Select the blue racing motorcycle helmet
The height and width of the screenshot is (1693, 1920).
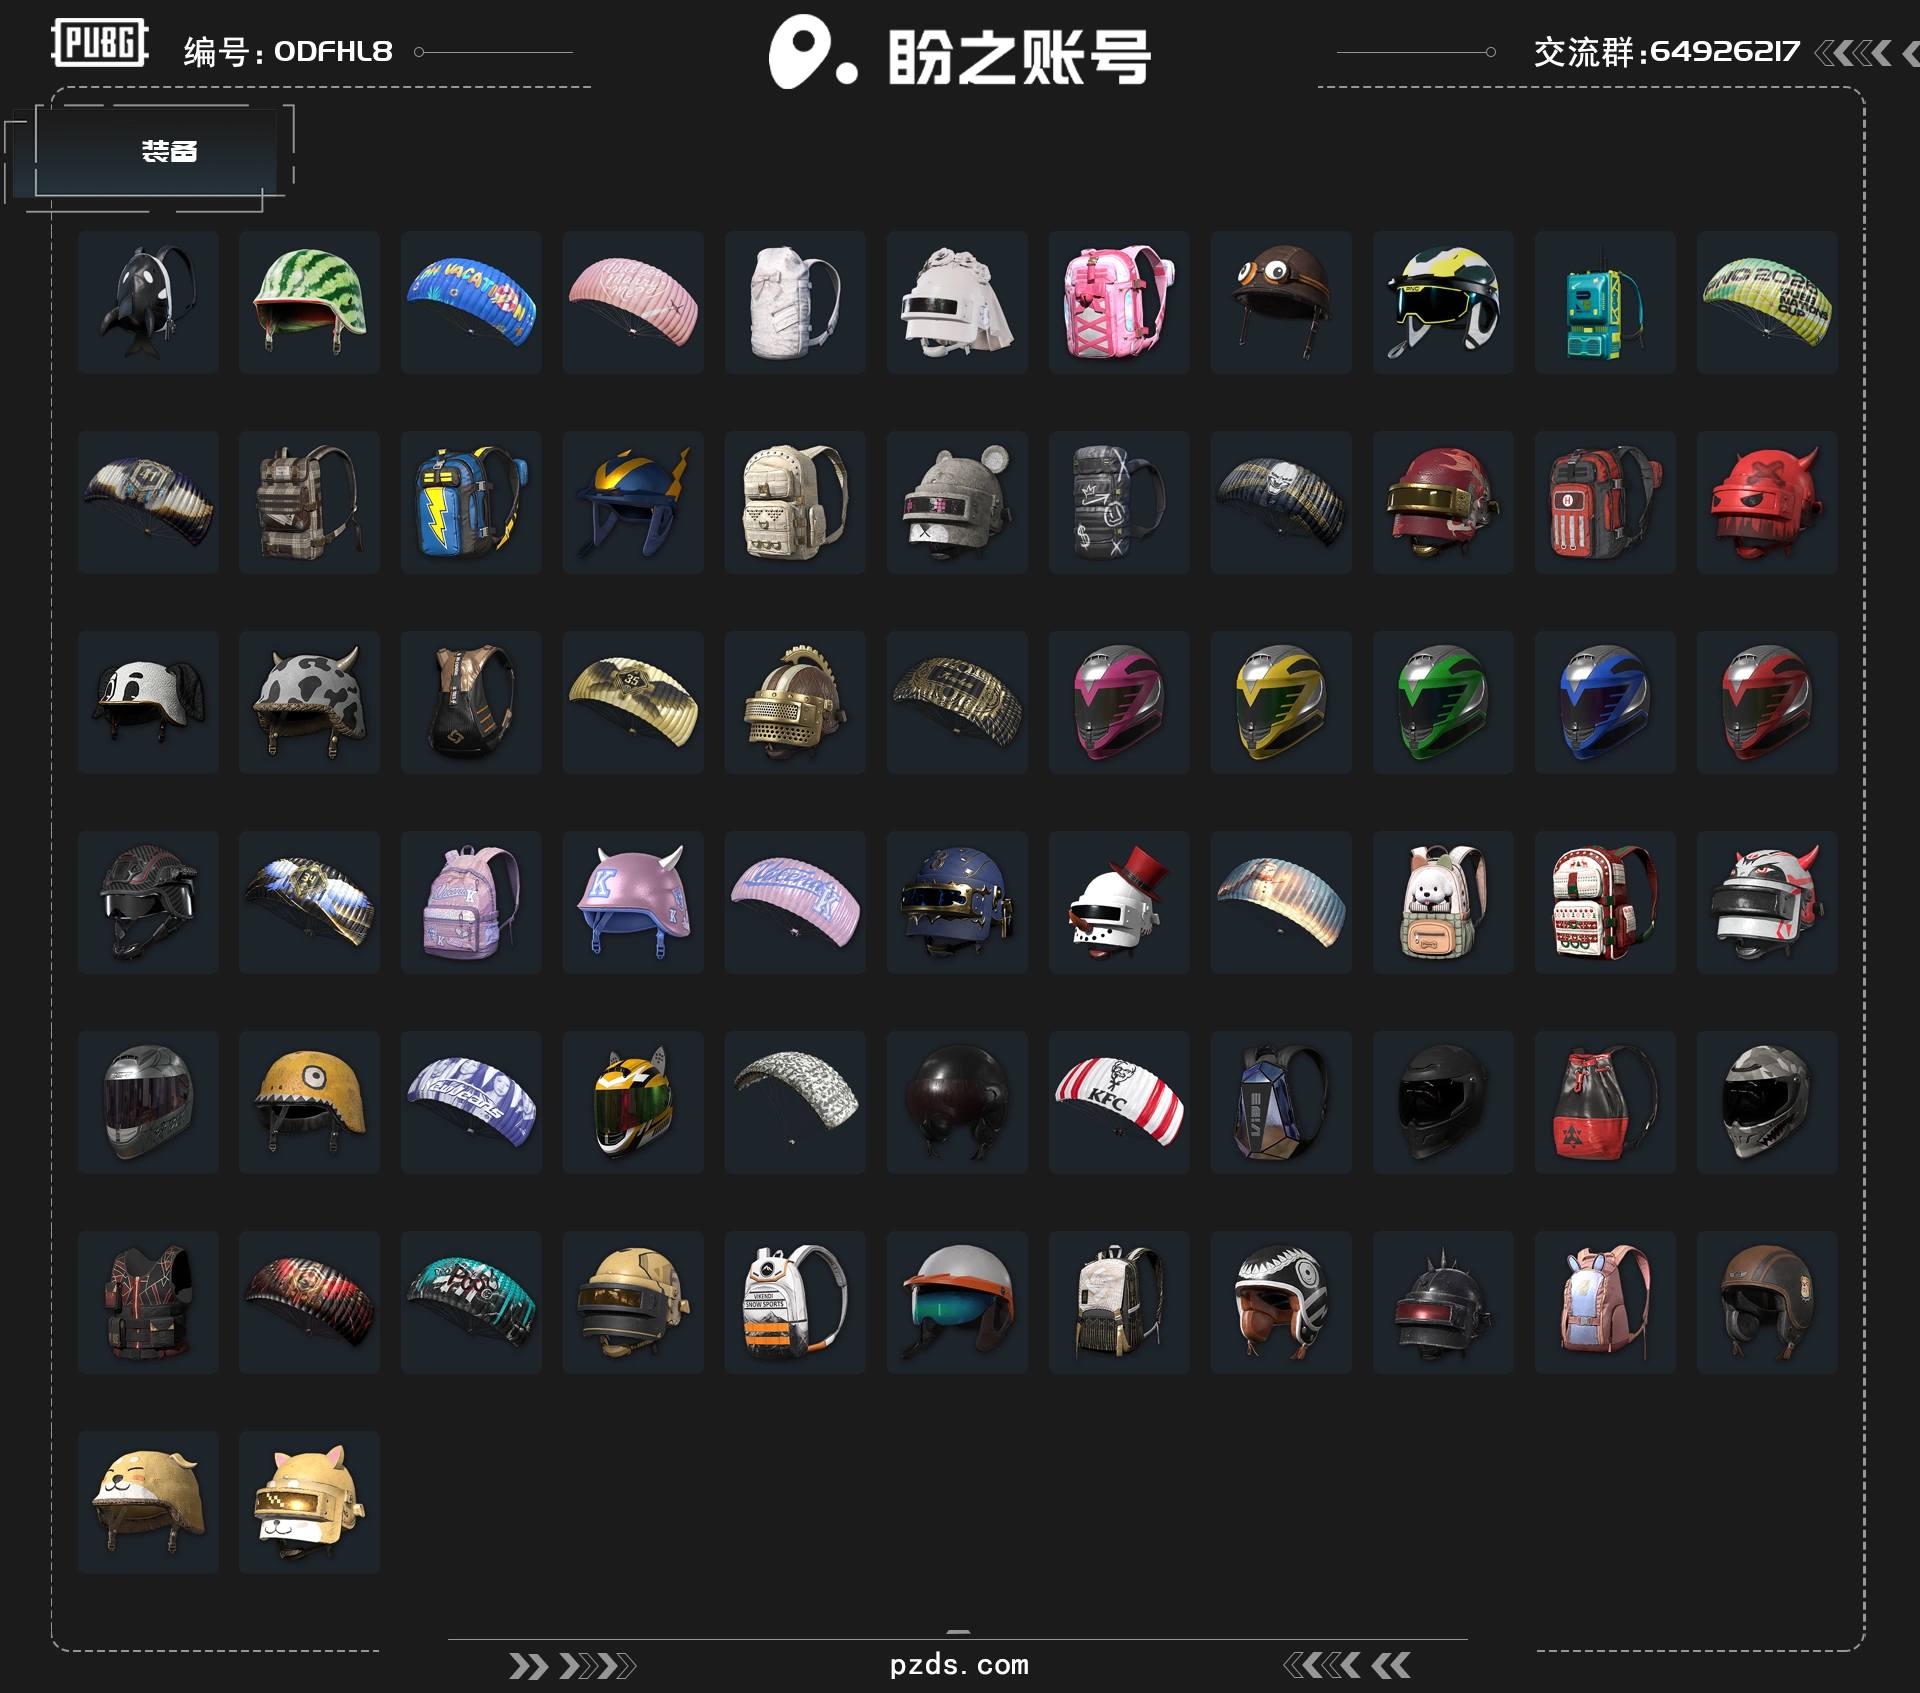[1605, 702]
